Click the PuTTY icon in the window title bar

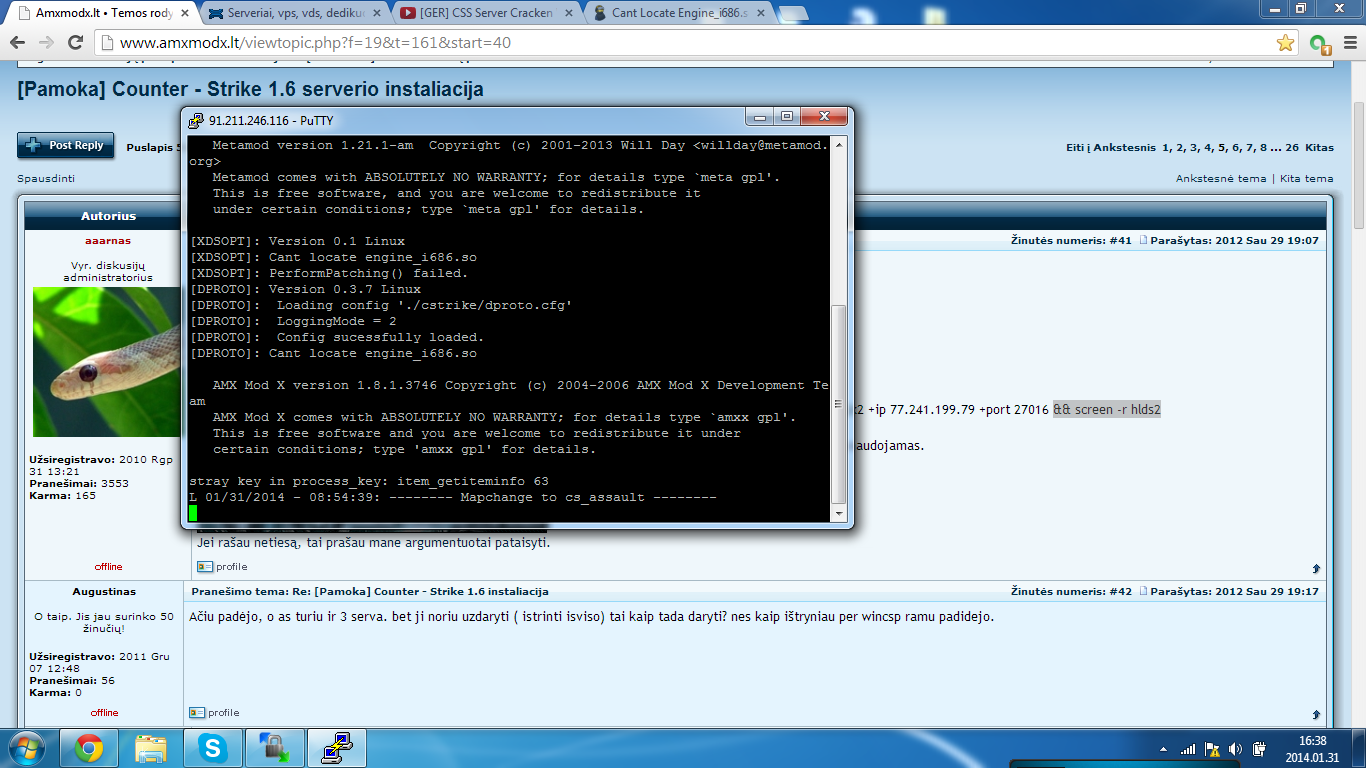coord(196,120)
